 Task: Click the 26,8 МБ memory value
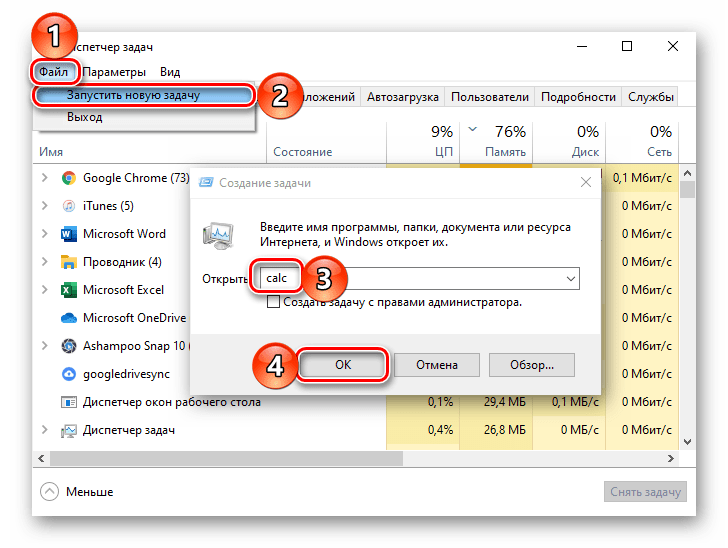click(x=505, y=430)
